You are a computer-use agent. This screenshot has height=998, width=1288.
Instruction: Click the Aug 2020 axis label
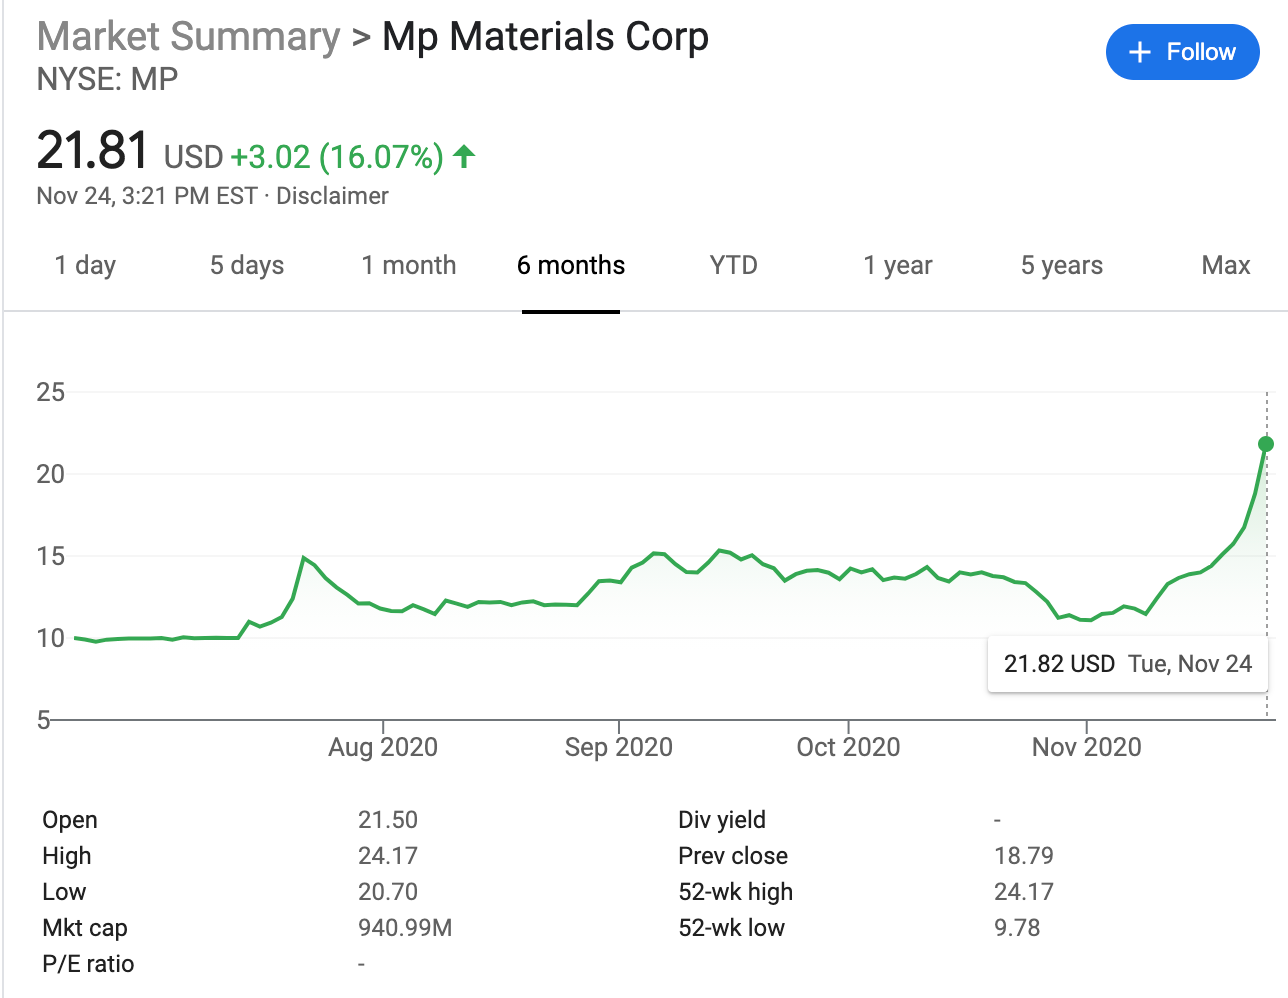click(383, 747)
